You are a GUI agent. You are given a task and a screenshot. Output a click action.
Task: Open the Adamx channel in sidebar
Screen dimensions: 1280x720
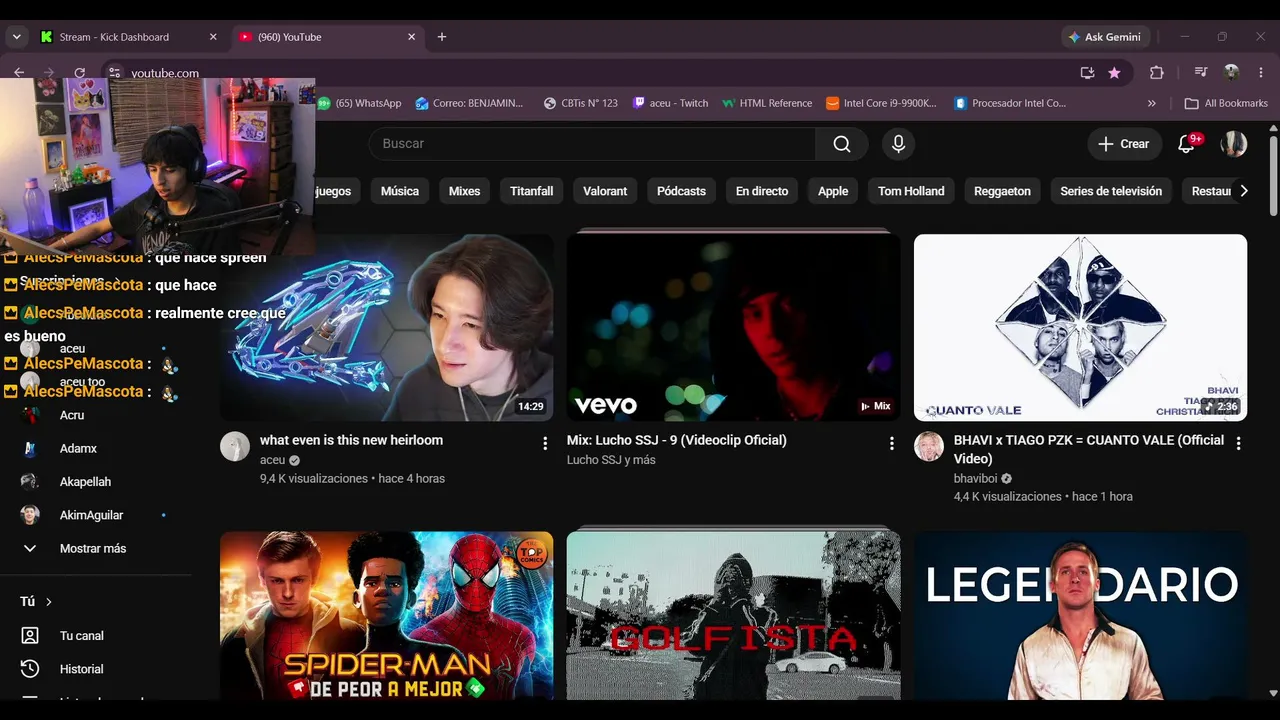78,449
